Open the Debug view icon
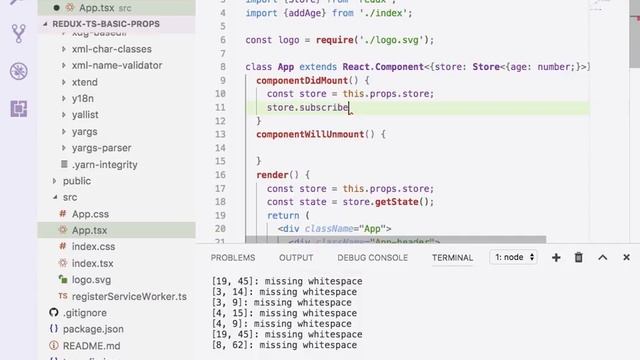Image resolution: width=640 pixels, height=360 pixels. (18, 71)
